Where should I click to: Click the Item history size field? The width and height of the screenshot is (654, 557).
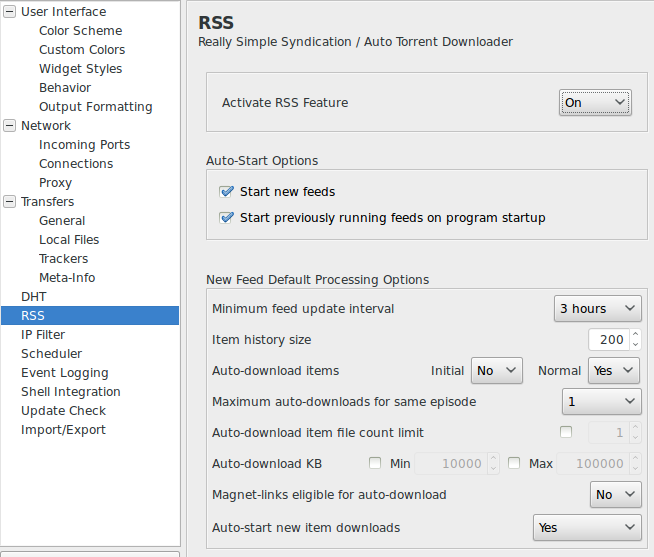pyautogui.click(x=609, y=340)
